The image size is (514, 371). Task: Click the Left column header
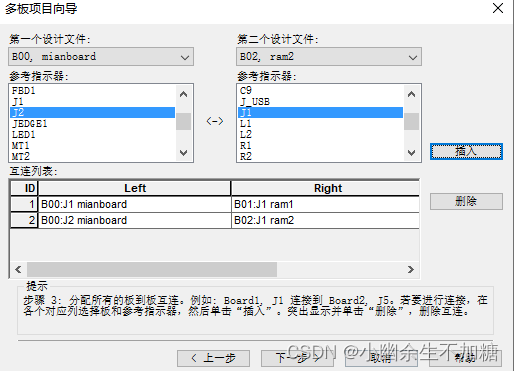point(135,188)
